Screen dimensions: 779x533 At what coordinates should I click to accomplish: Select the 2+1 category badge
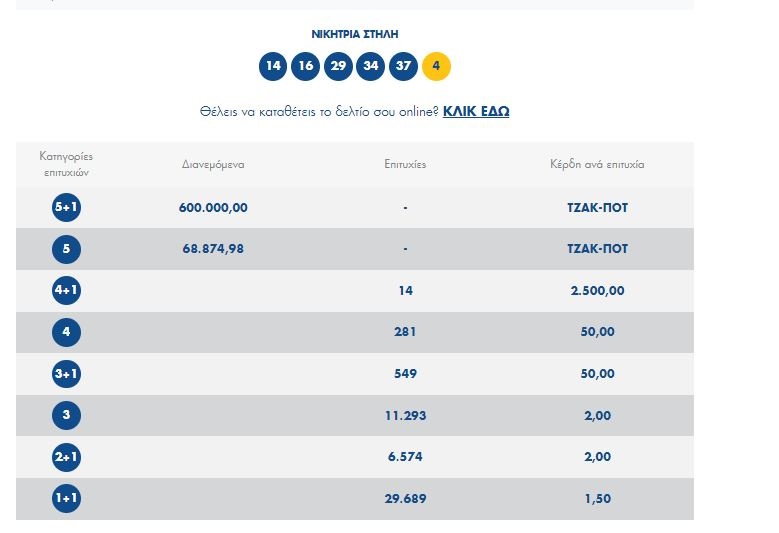(x=66, y=457)
